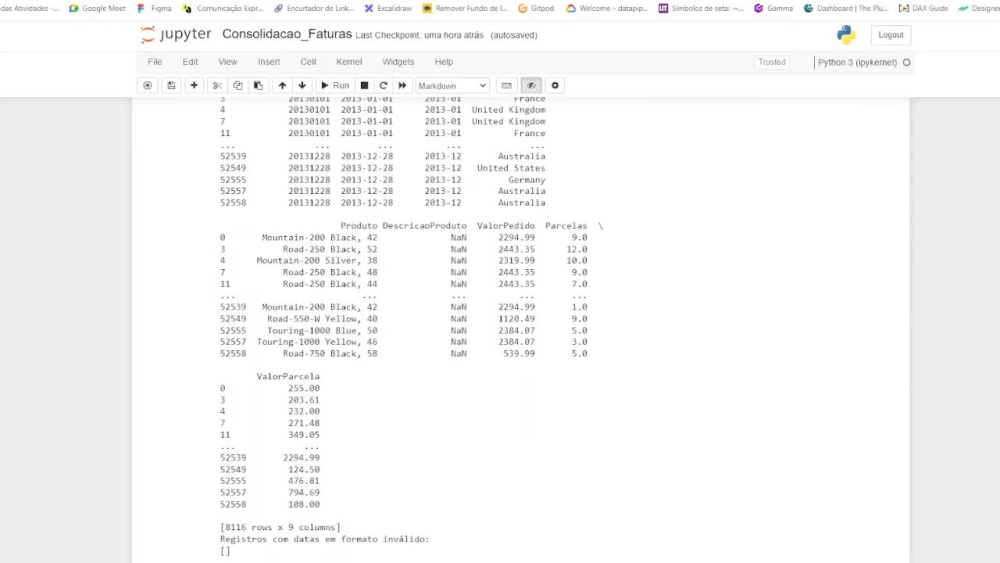Click the '[8116 rows x 9 columns]' text
This screenshot has height=563, width=1000.
click(x=280, y=527)
